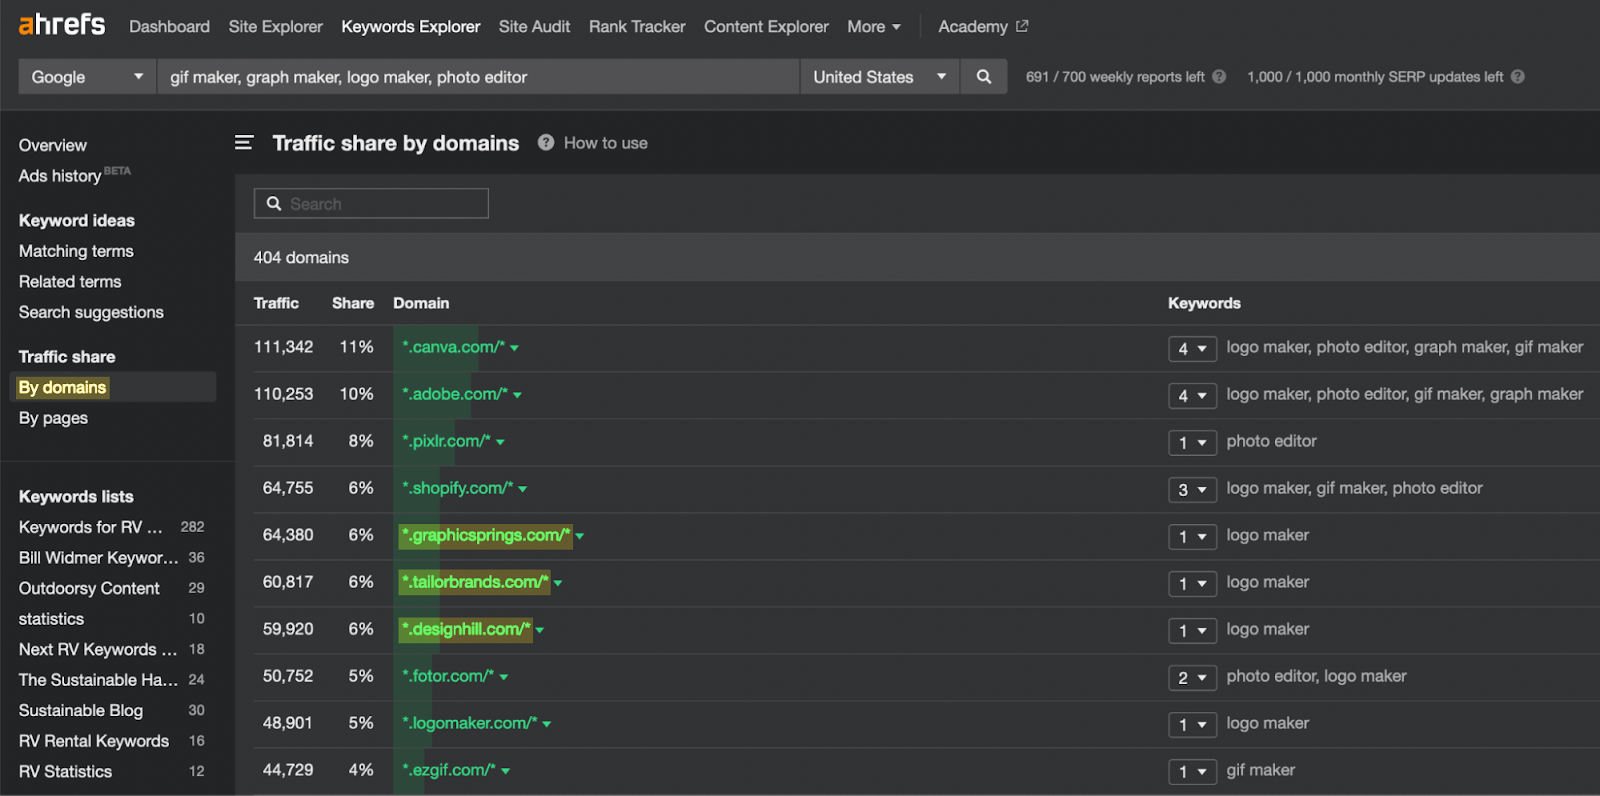Click the graphicsprings.com domain link
The width and height of the screenshot is (1600, 796).
coord(486,535)
